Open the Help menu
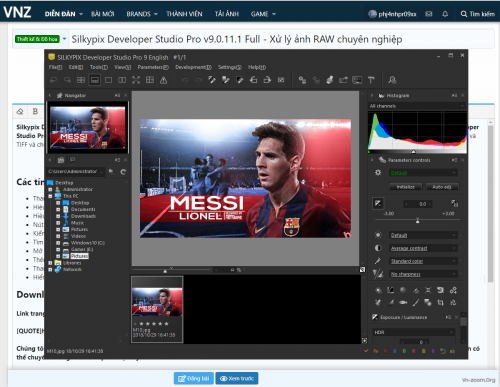Viewport: 500px width, 387px height. (x=257, y=67)
